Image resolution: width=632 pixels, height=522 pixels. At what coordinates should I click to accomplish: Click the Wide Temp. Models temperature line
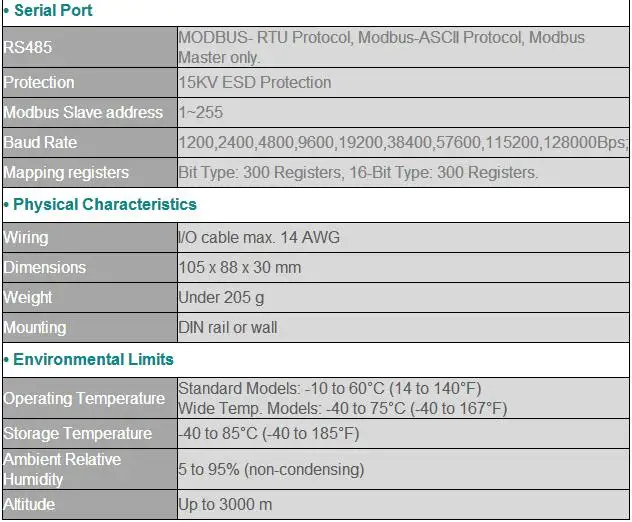tap(342, 408)
